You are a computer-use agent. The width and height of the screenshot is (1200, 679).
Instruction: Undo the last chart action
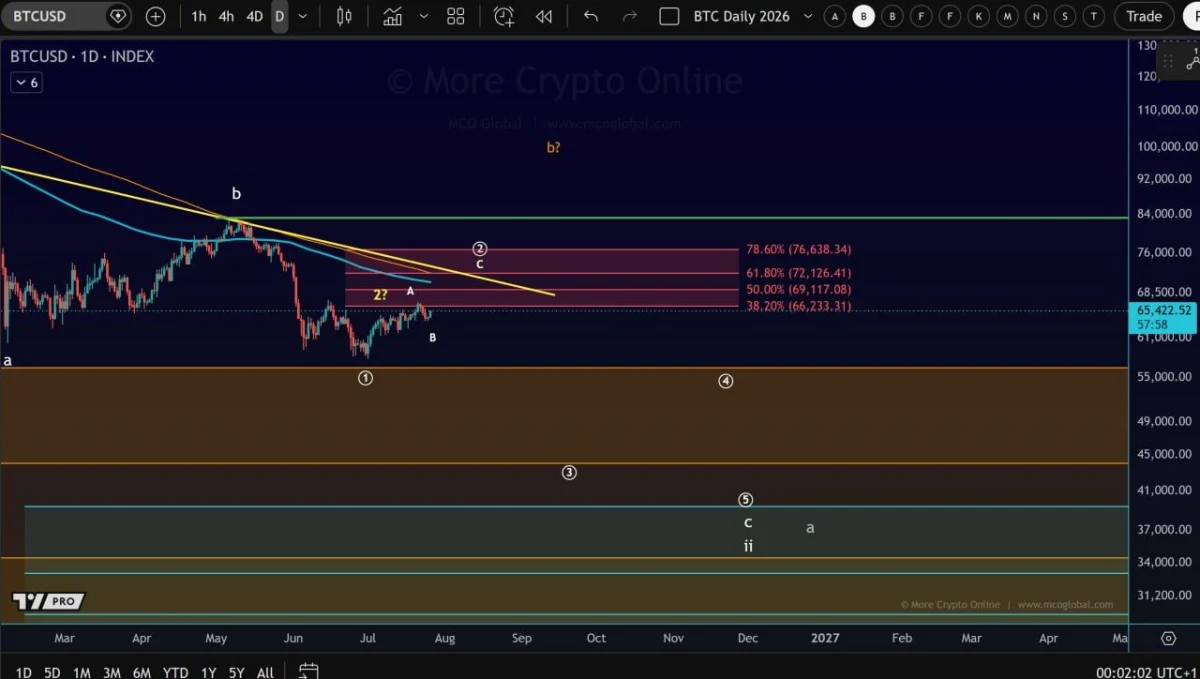pos(591,16)
